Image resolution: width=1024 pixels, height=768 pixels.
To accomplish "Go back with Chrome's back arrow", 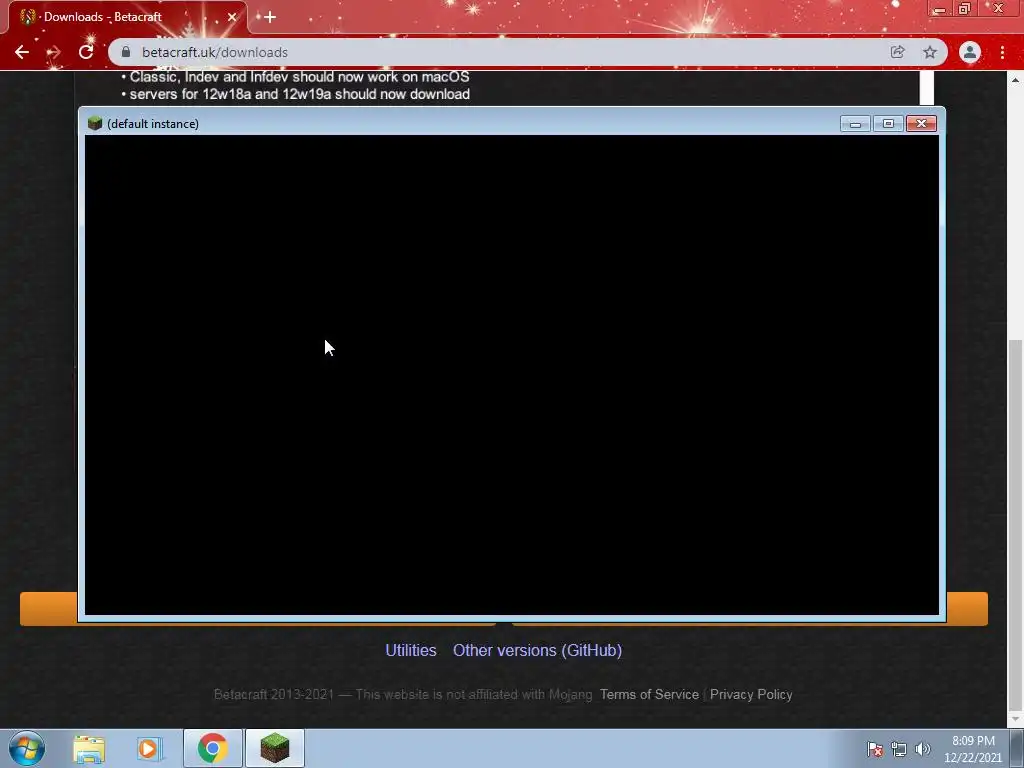I will [x=22, y=52].
